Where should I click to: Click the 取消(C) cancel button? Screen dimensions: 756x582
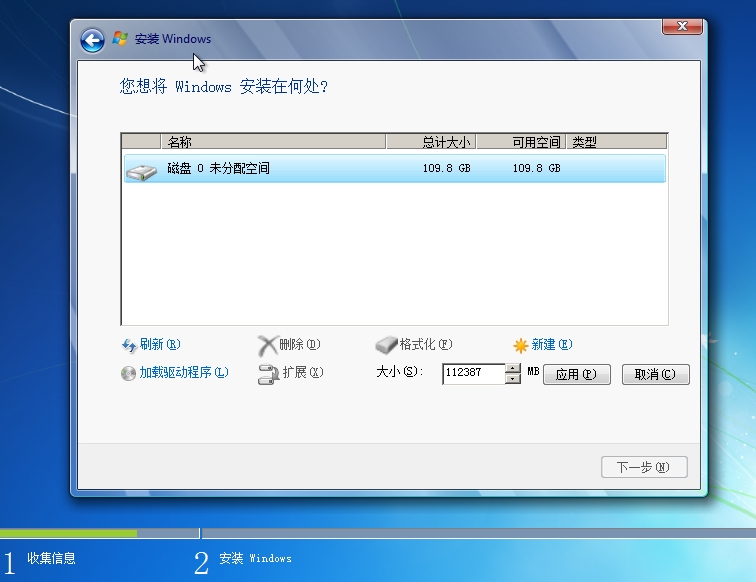pos(656,375)
